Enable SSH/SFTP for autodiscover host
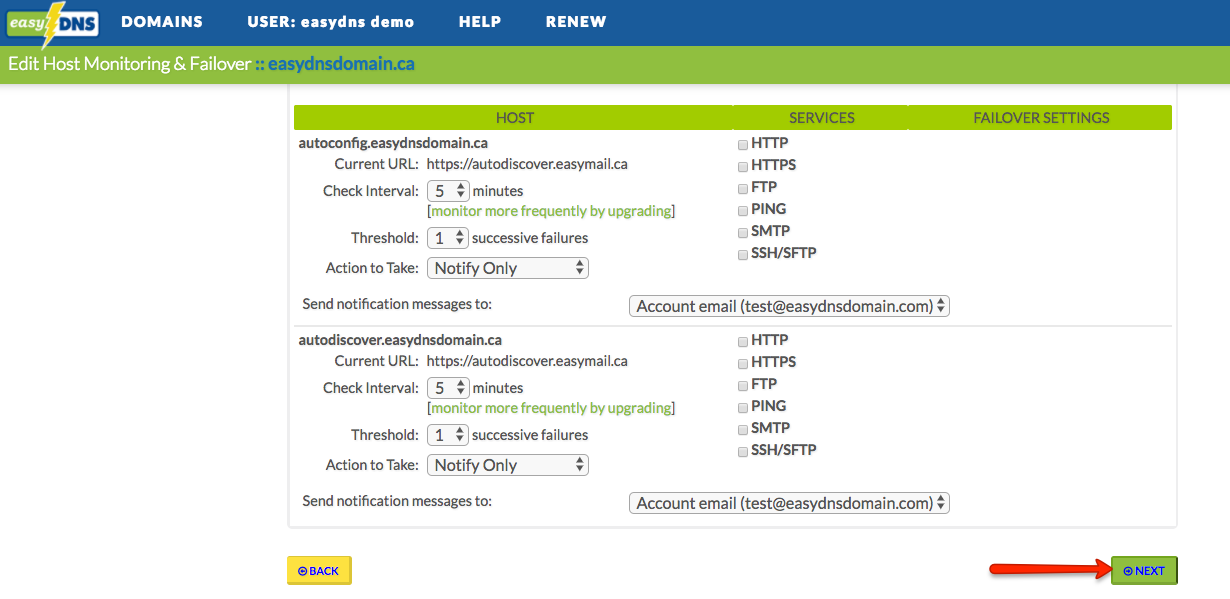1230x599 pixels. click(x=743, y=451)
